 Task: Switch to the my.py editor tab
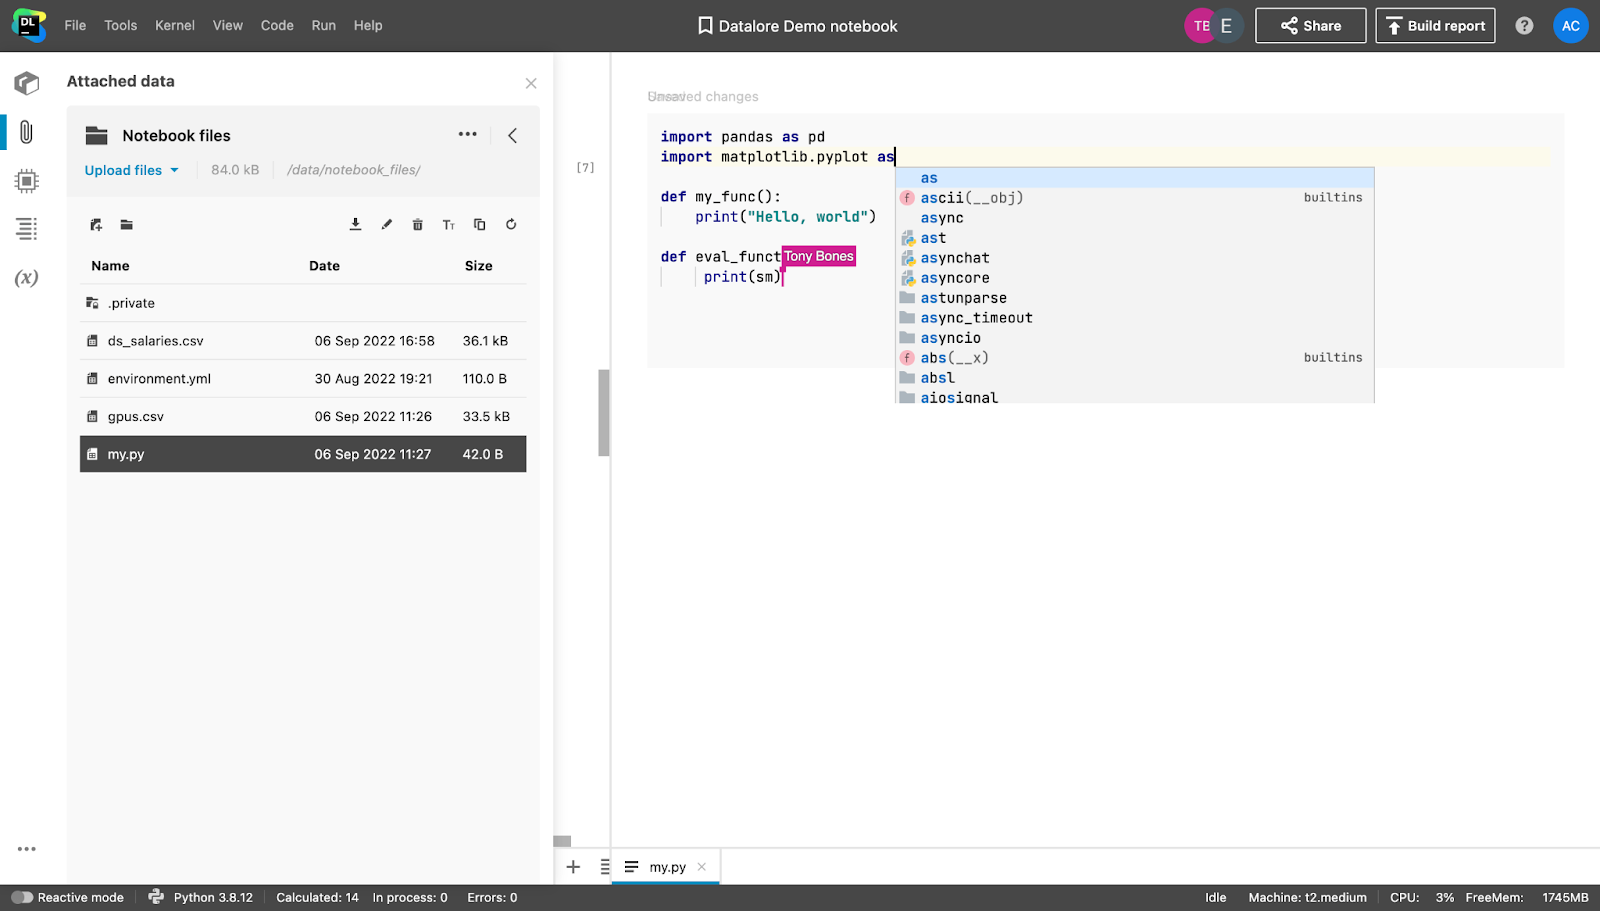(667, 867)
